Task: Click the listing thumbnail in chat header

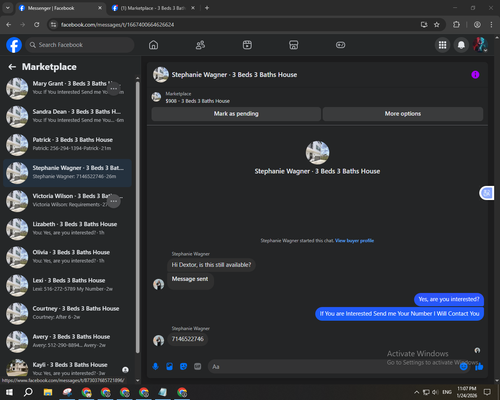Action: click(x=161, y=75)
